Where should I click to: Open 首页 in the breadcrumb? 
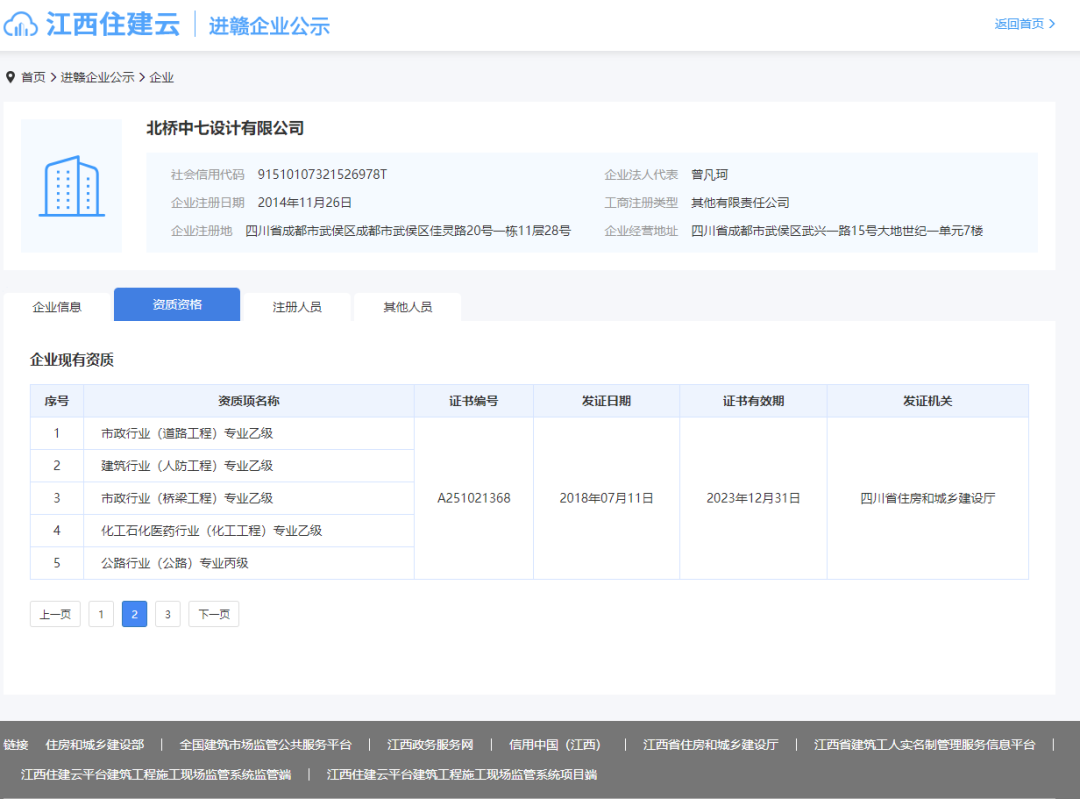(x=33, y=77)
